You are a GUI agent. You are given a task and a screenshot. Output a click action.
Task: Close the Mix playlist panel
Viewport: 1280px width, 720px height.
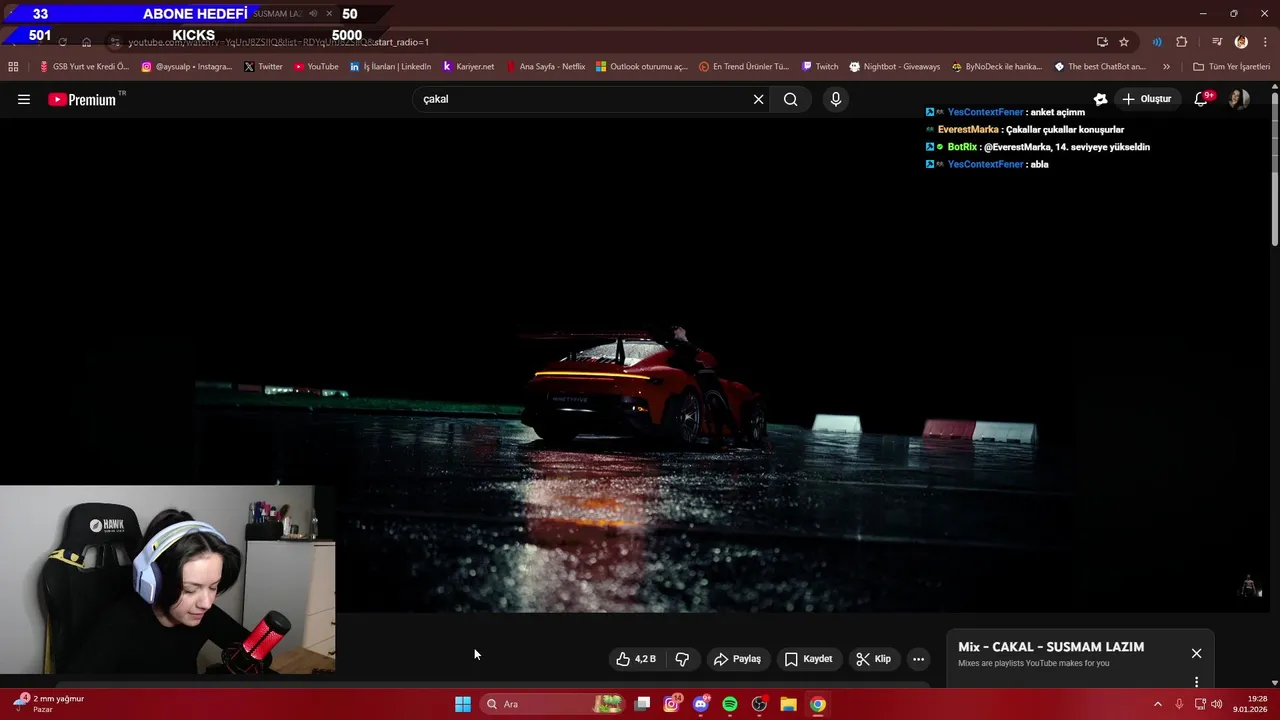point(1196,653)
